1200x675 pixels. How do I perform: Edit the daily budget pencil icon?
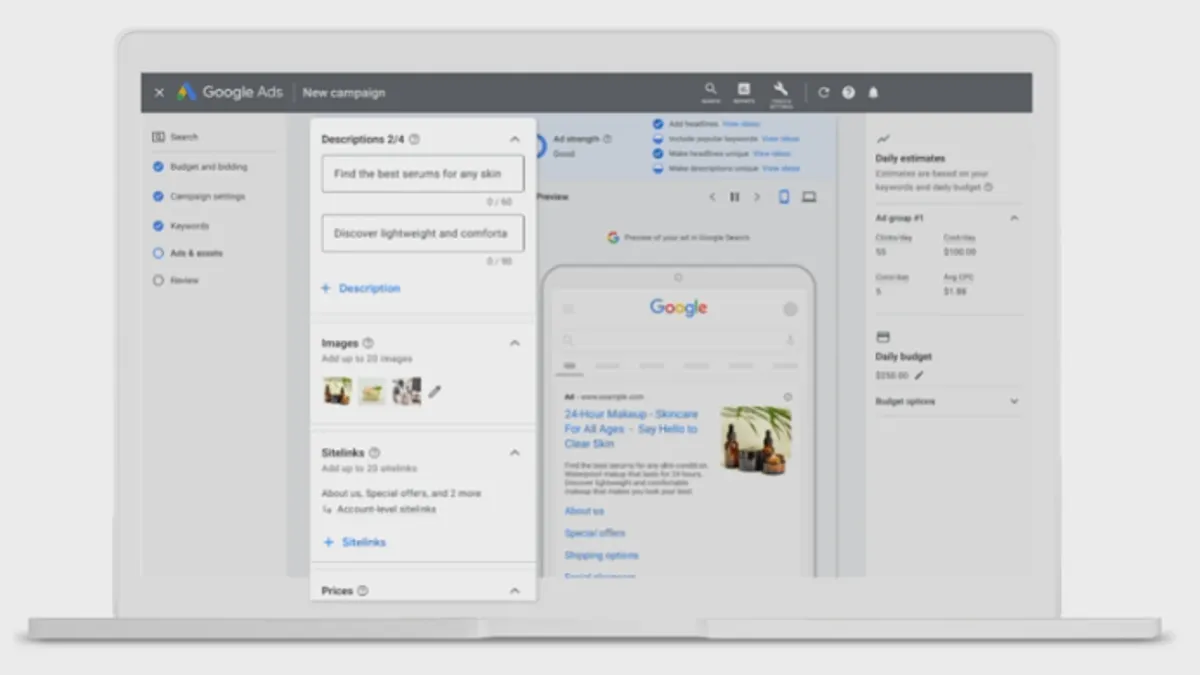tap(919, 376)
